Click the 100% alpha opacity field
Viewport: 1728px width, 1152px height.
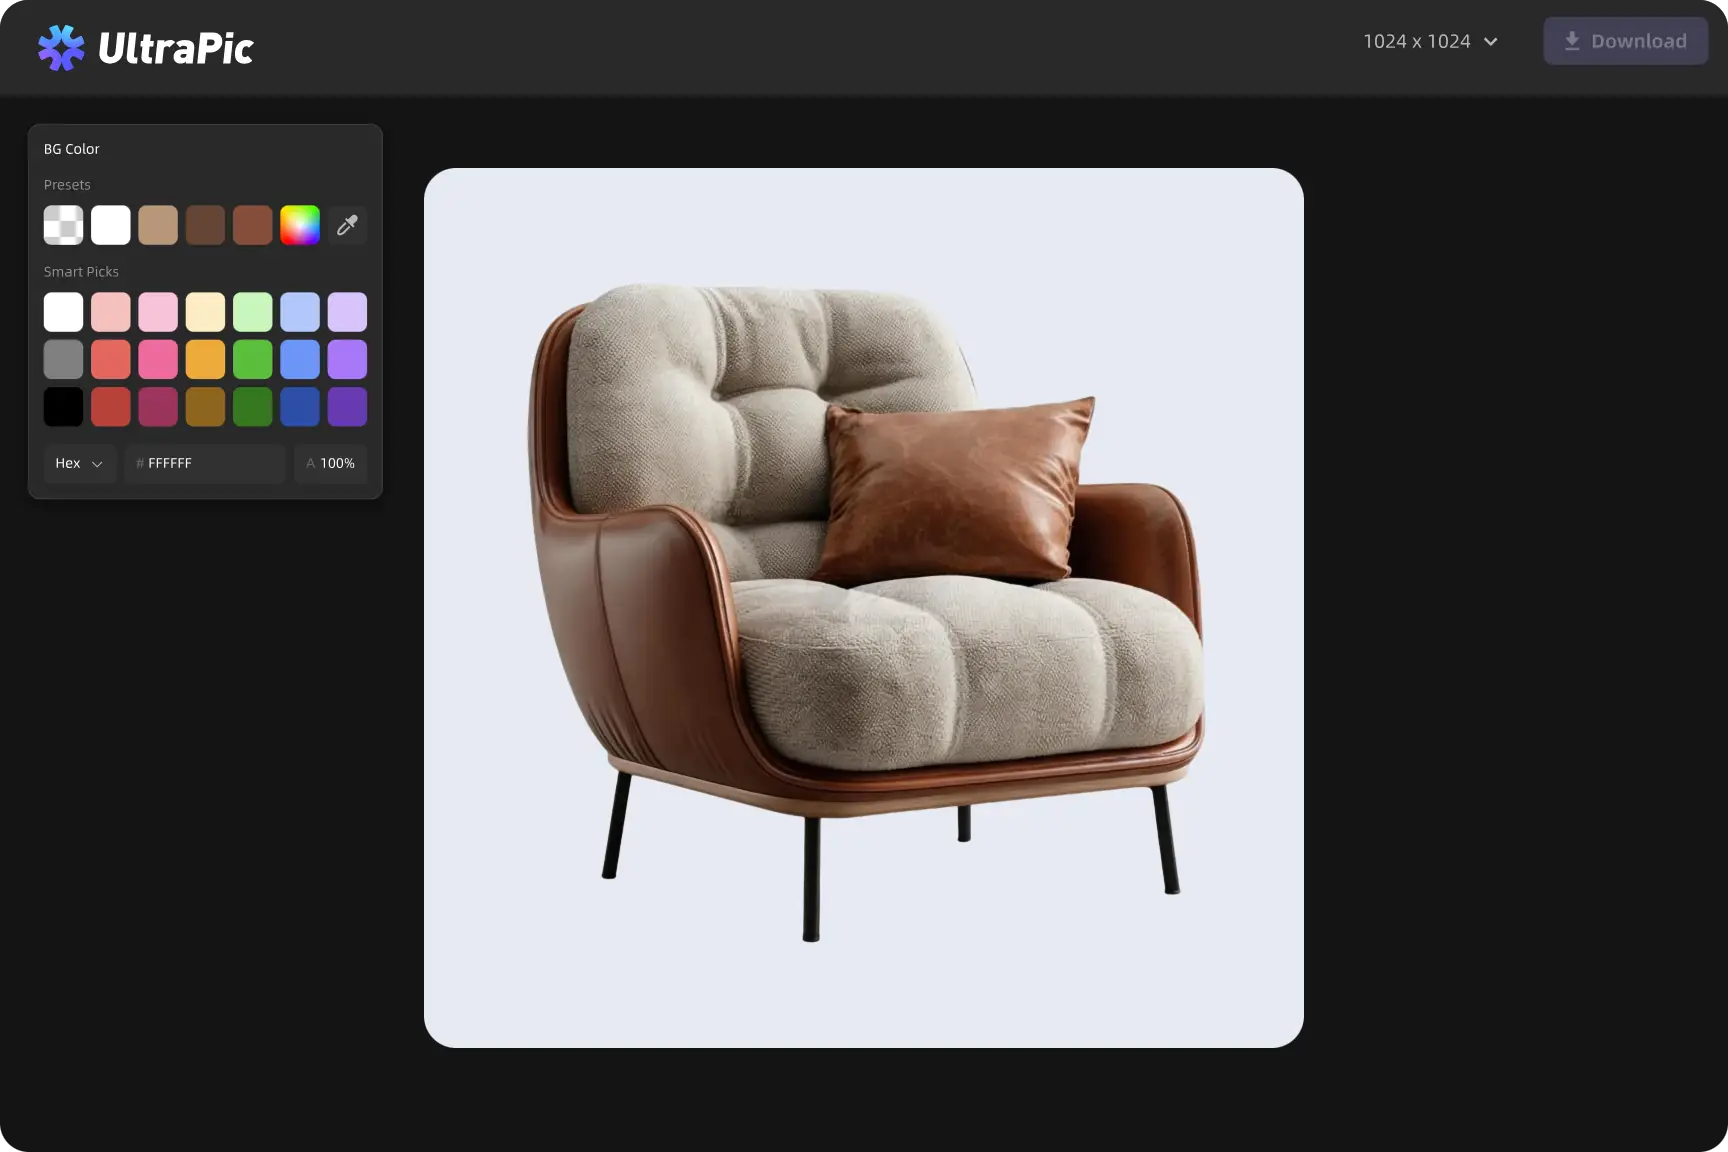coord(331,463)
